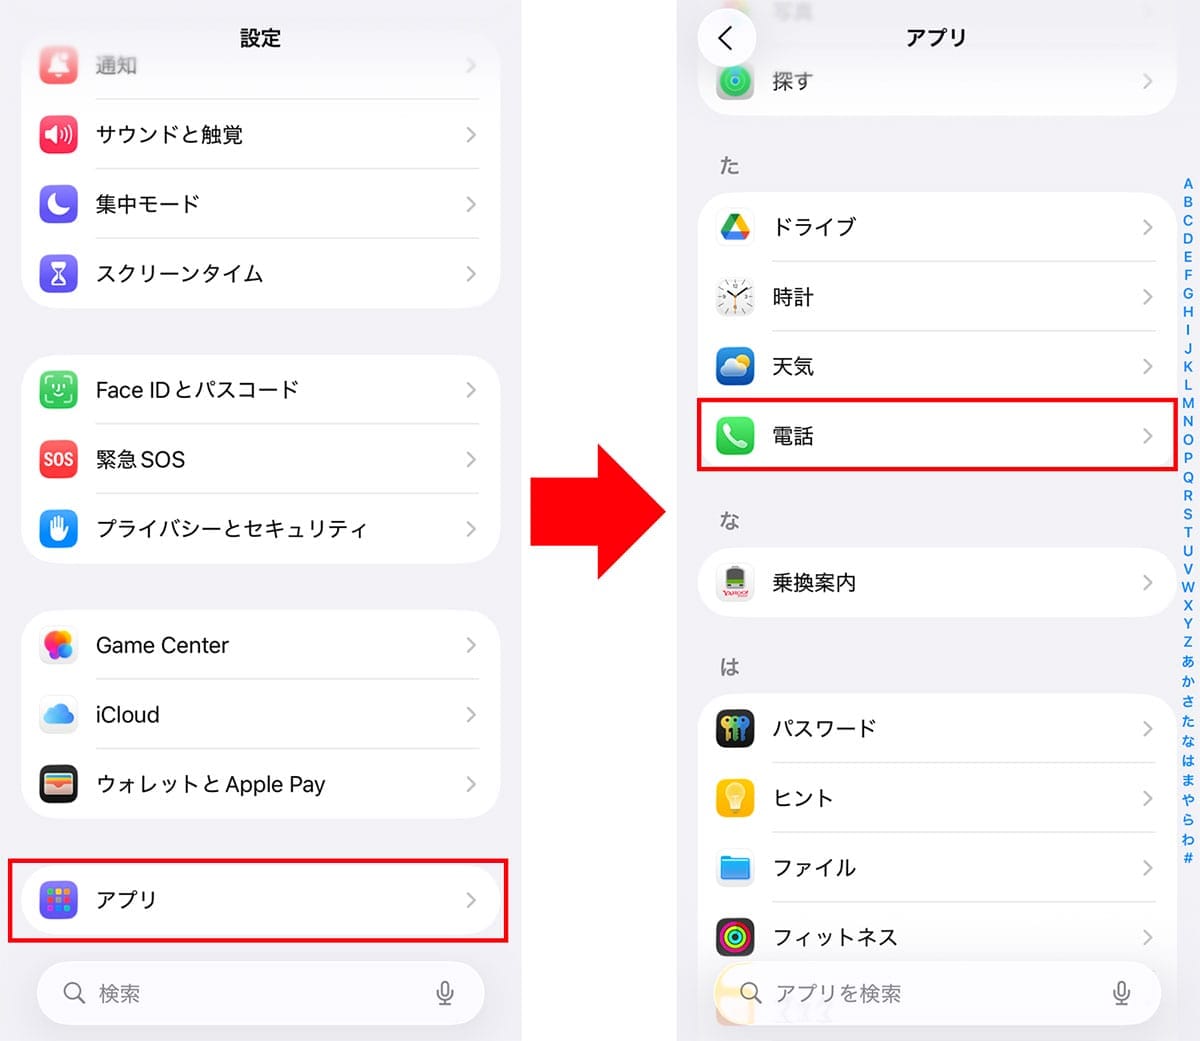The image size is (1200, 1041).
Task: Open the Face IDとパスコード icon
Action: coord(58,390)
